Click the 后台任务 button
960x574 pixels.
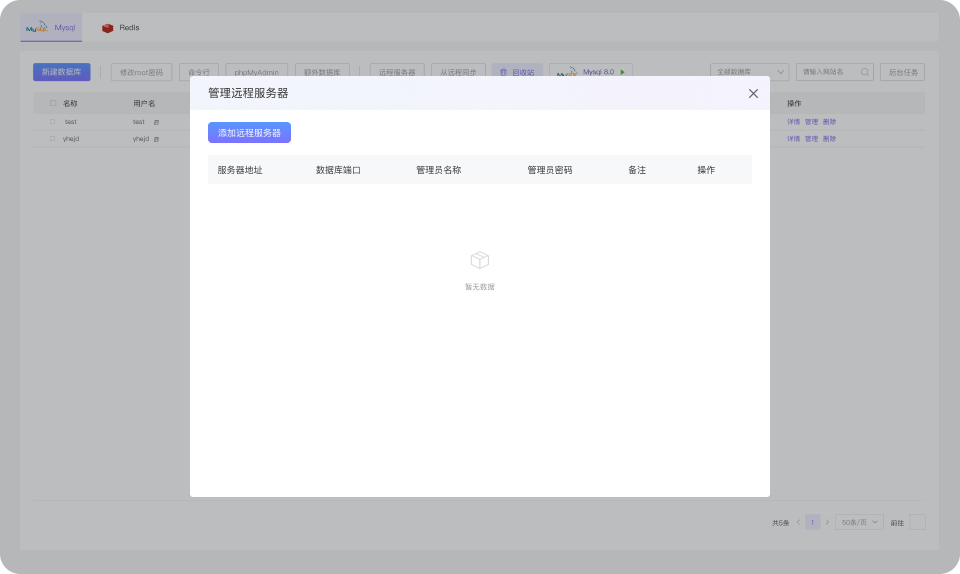click(902, 72)
